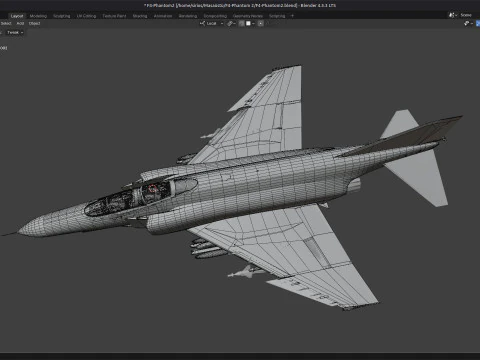Screen dimensions: 480x360
Task: Open the Compositing workspace tab
Action: (x=215, y=16)
